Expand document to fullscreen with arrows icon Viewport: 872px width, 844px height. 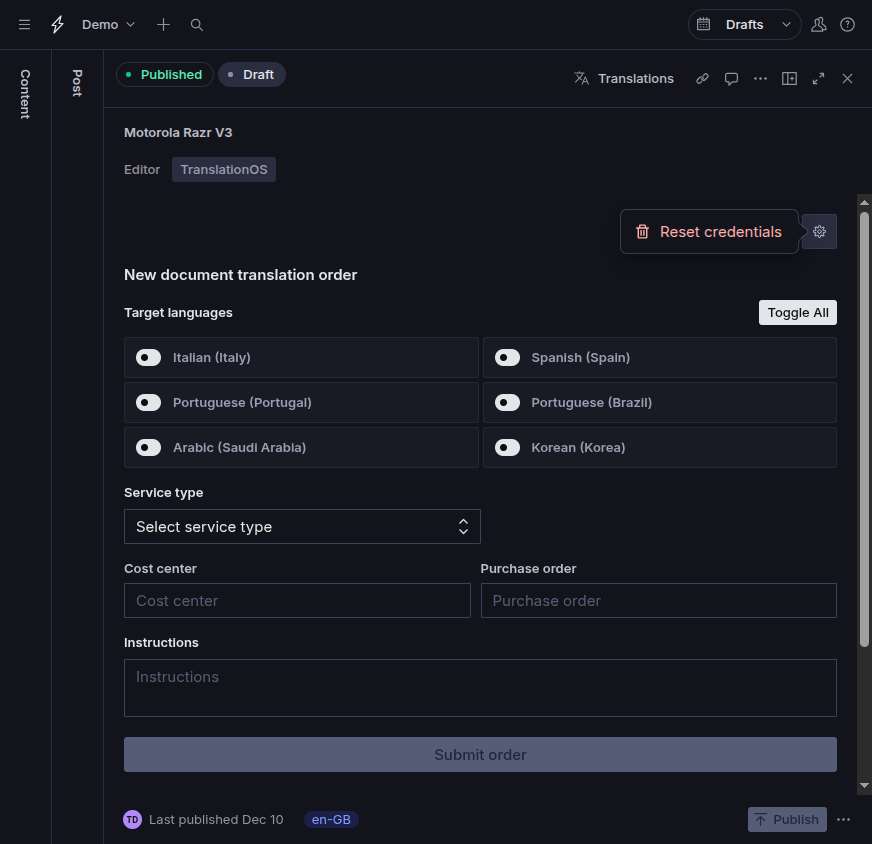pyautogui.click(x=818, y=78)
